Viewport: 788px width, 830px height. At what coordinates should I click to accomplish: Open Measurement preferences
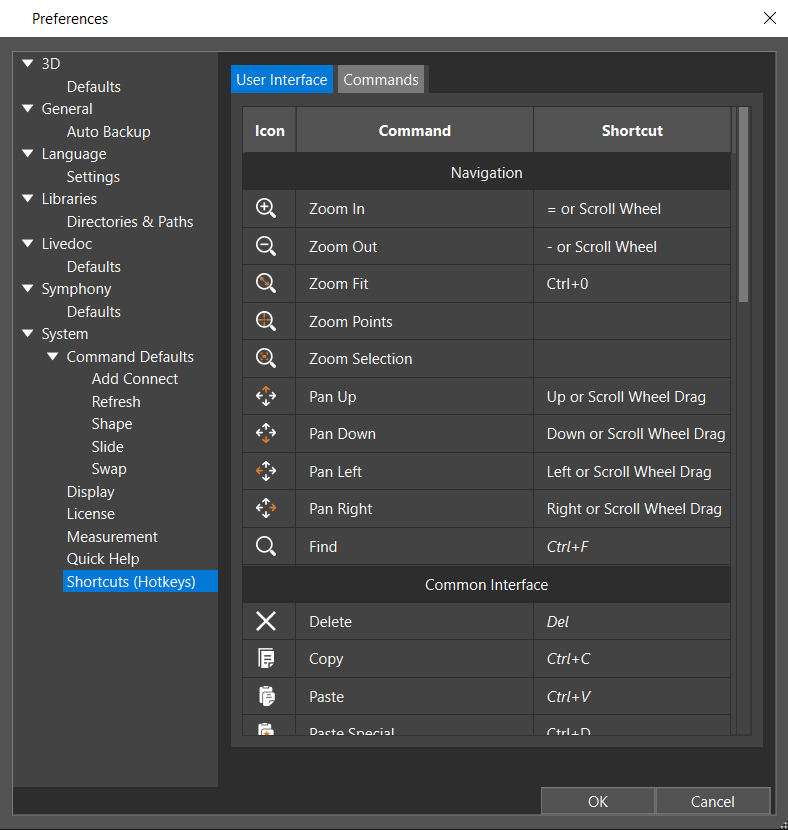point(112,536)
